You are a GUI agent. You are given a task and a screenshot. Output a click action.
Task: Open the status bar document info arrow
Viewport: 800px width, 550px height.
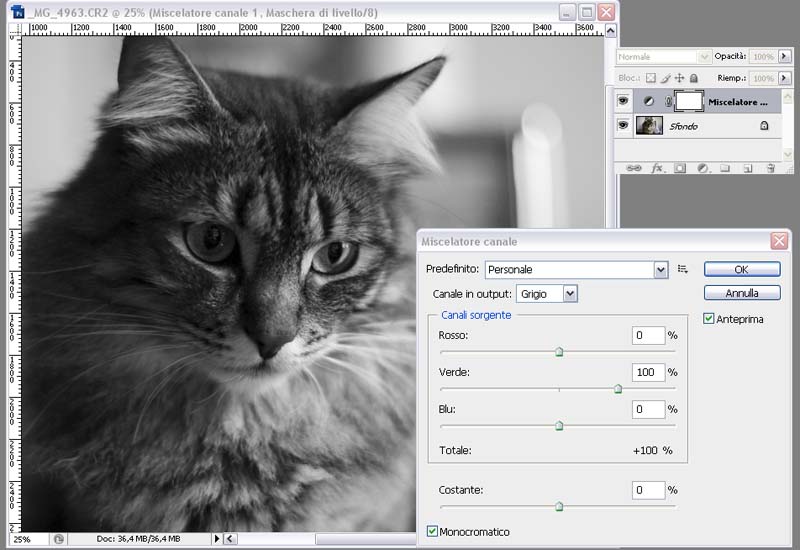coord(218,539)
